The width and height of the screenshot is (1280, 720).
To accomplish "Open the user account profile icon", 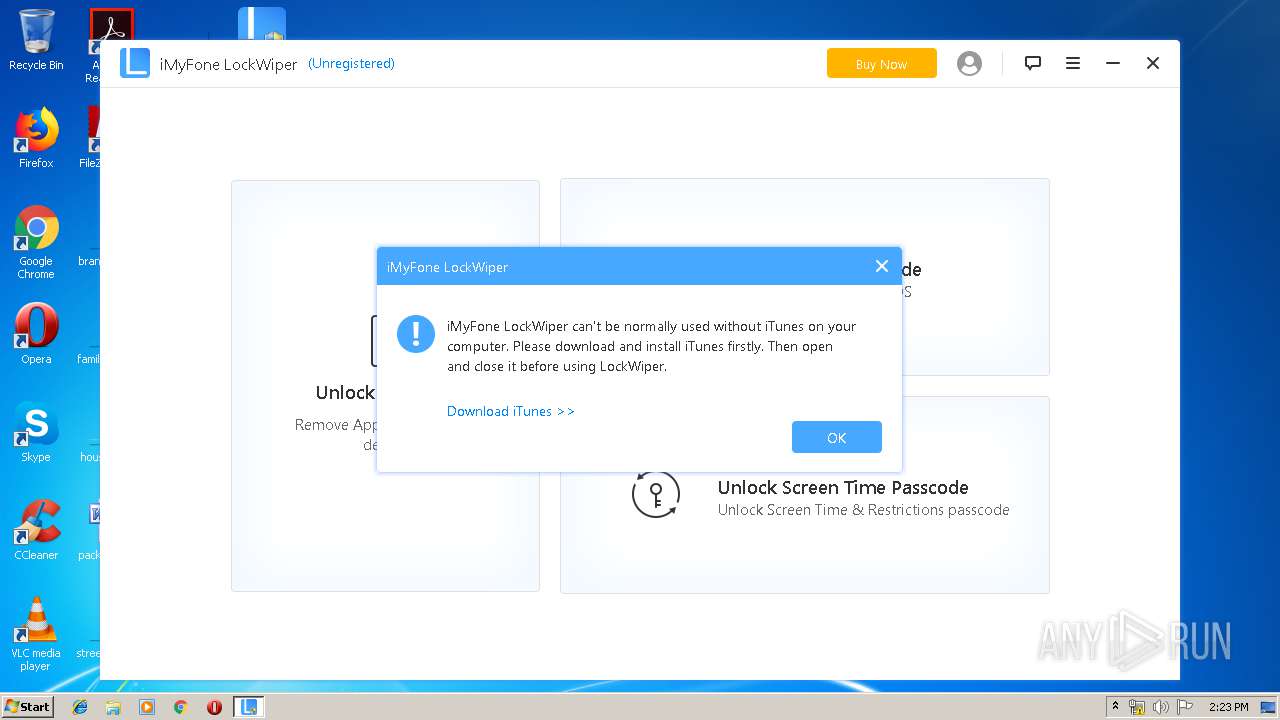I will coord(969,64).
